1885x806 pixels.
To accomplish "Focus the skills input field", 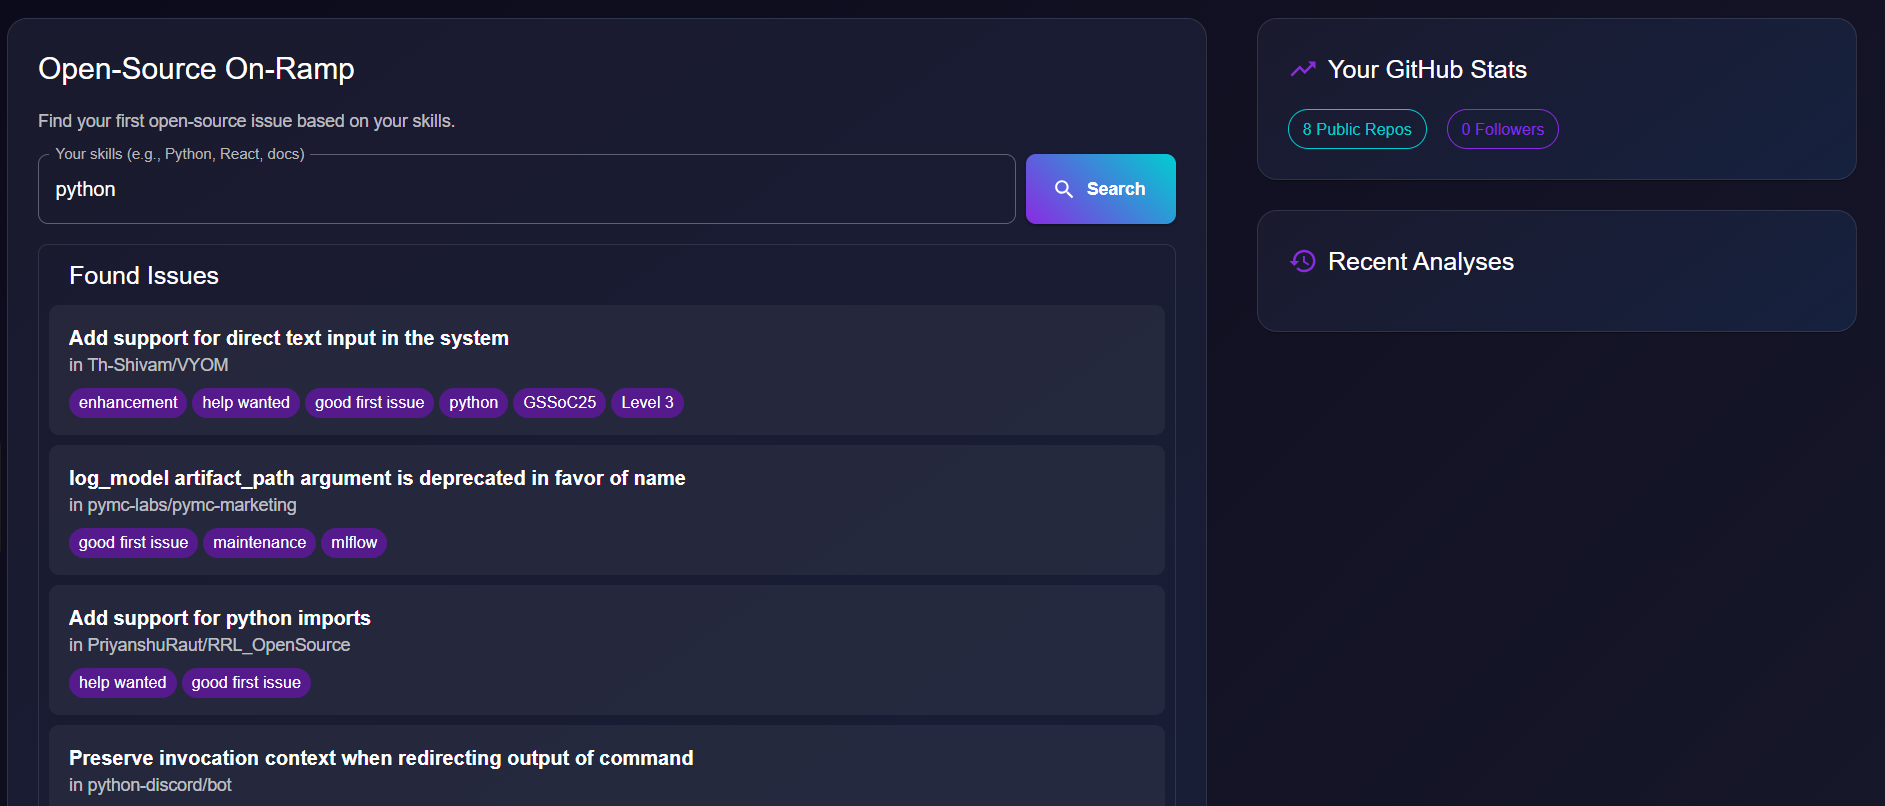I will click(x=527, y=189).
